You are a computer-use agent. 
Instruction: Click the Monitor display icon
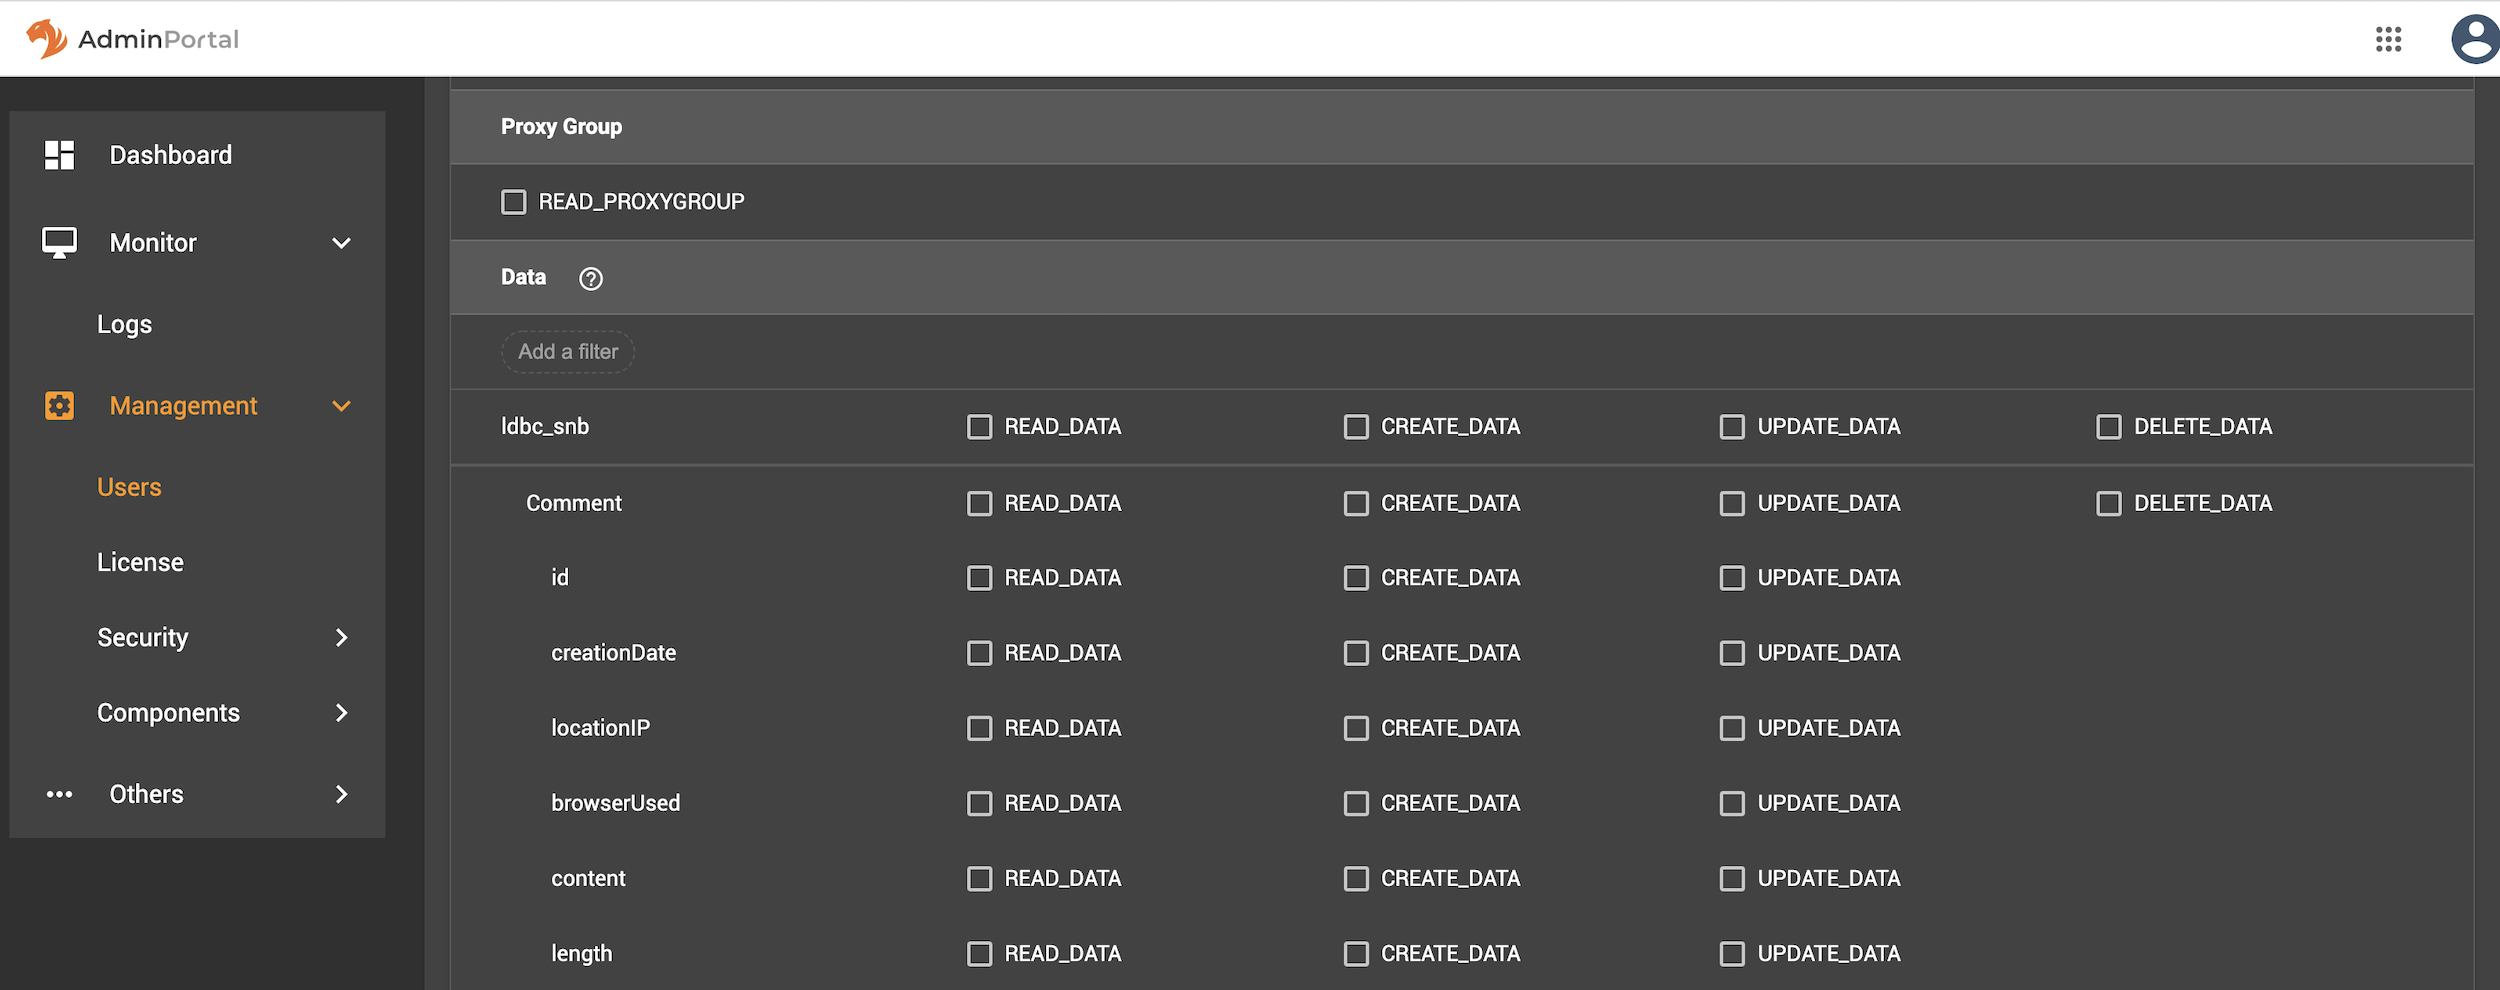pos(59,242)
